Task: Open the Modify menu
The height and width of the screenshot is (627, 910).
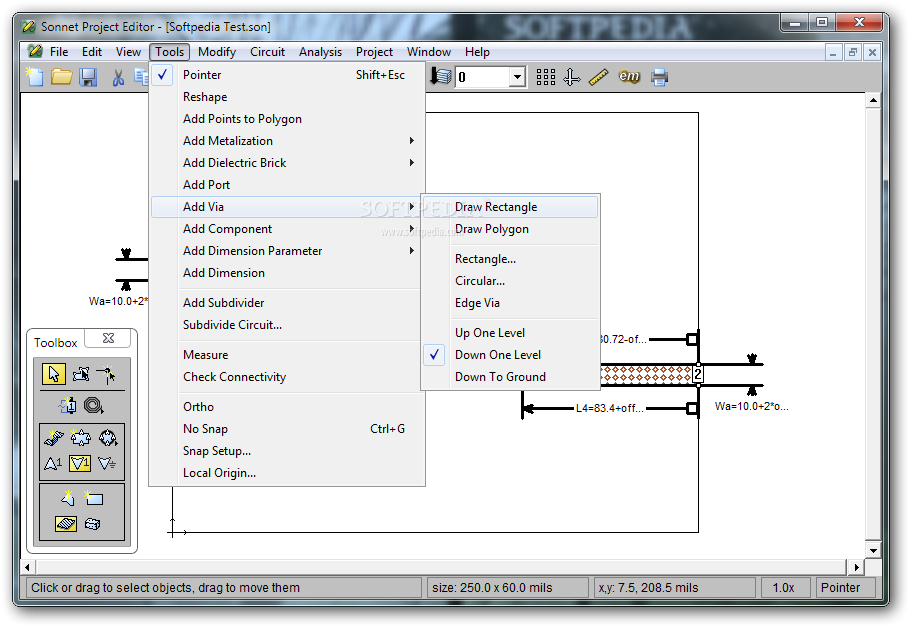Action: [x=216, y=52]
